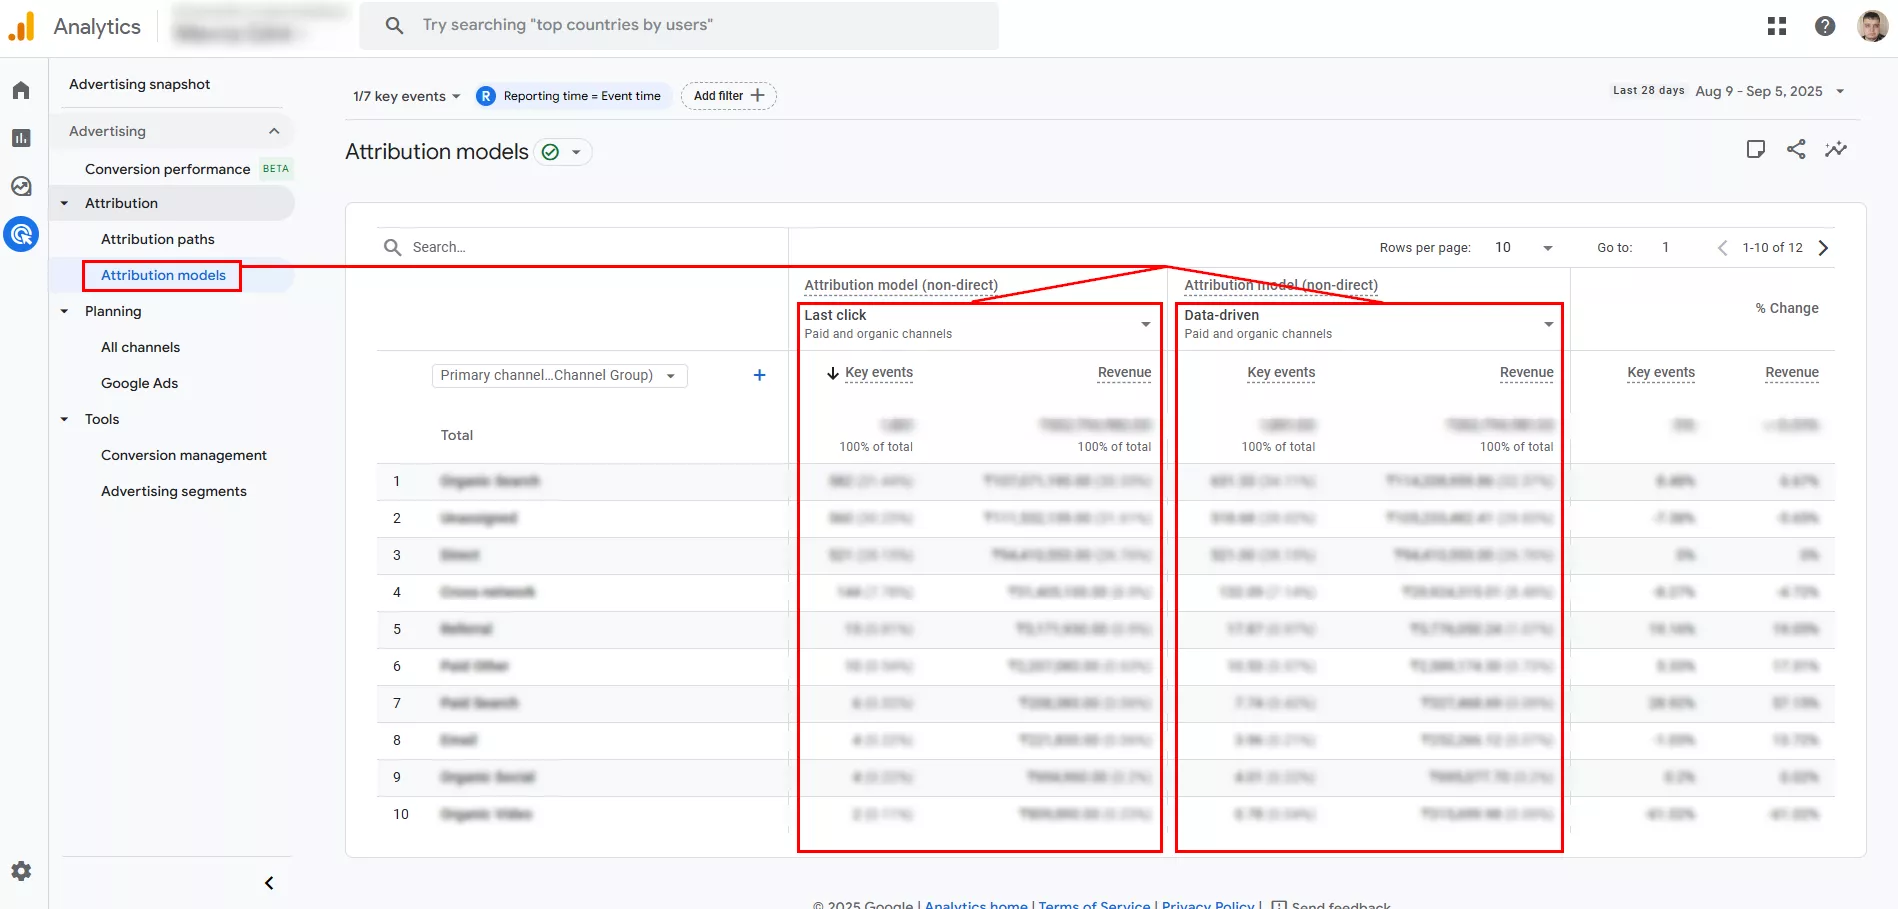Collapse the Advertising section

274,131
